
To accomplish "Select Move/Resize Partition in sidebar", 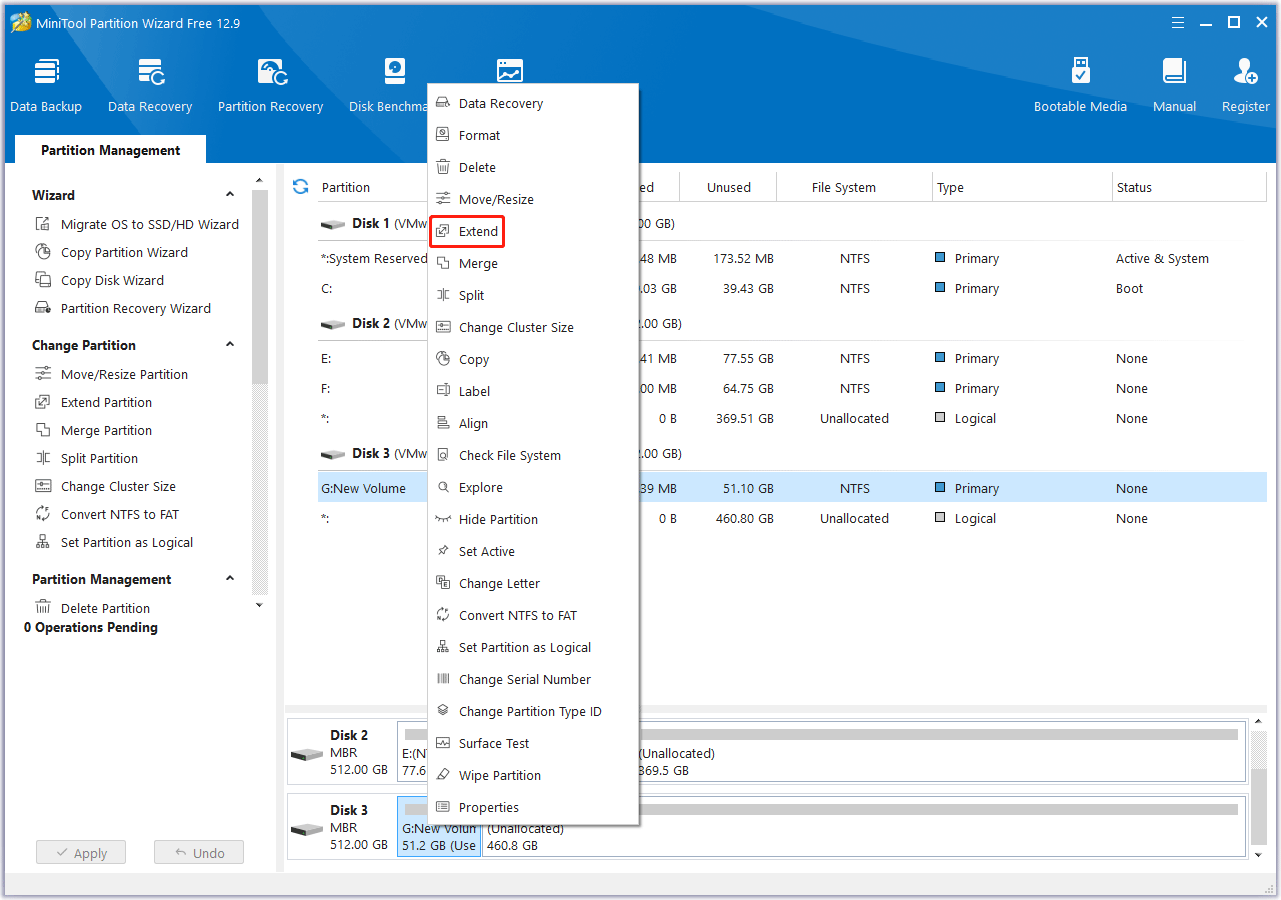I will point(111,374).
